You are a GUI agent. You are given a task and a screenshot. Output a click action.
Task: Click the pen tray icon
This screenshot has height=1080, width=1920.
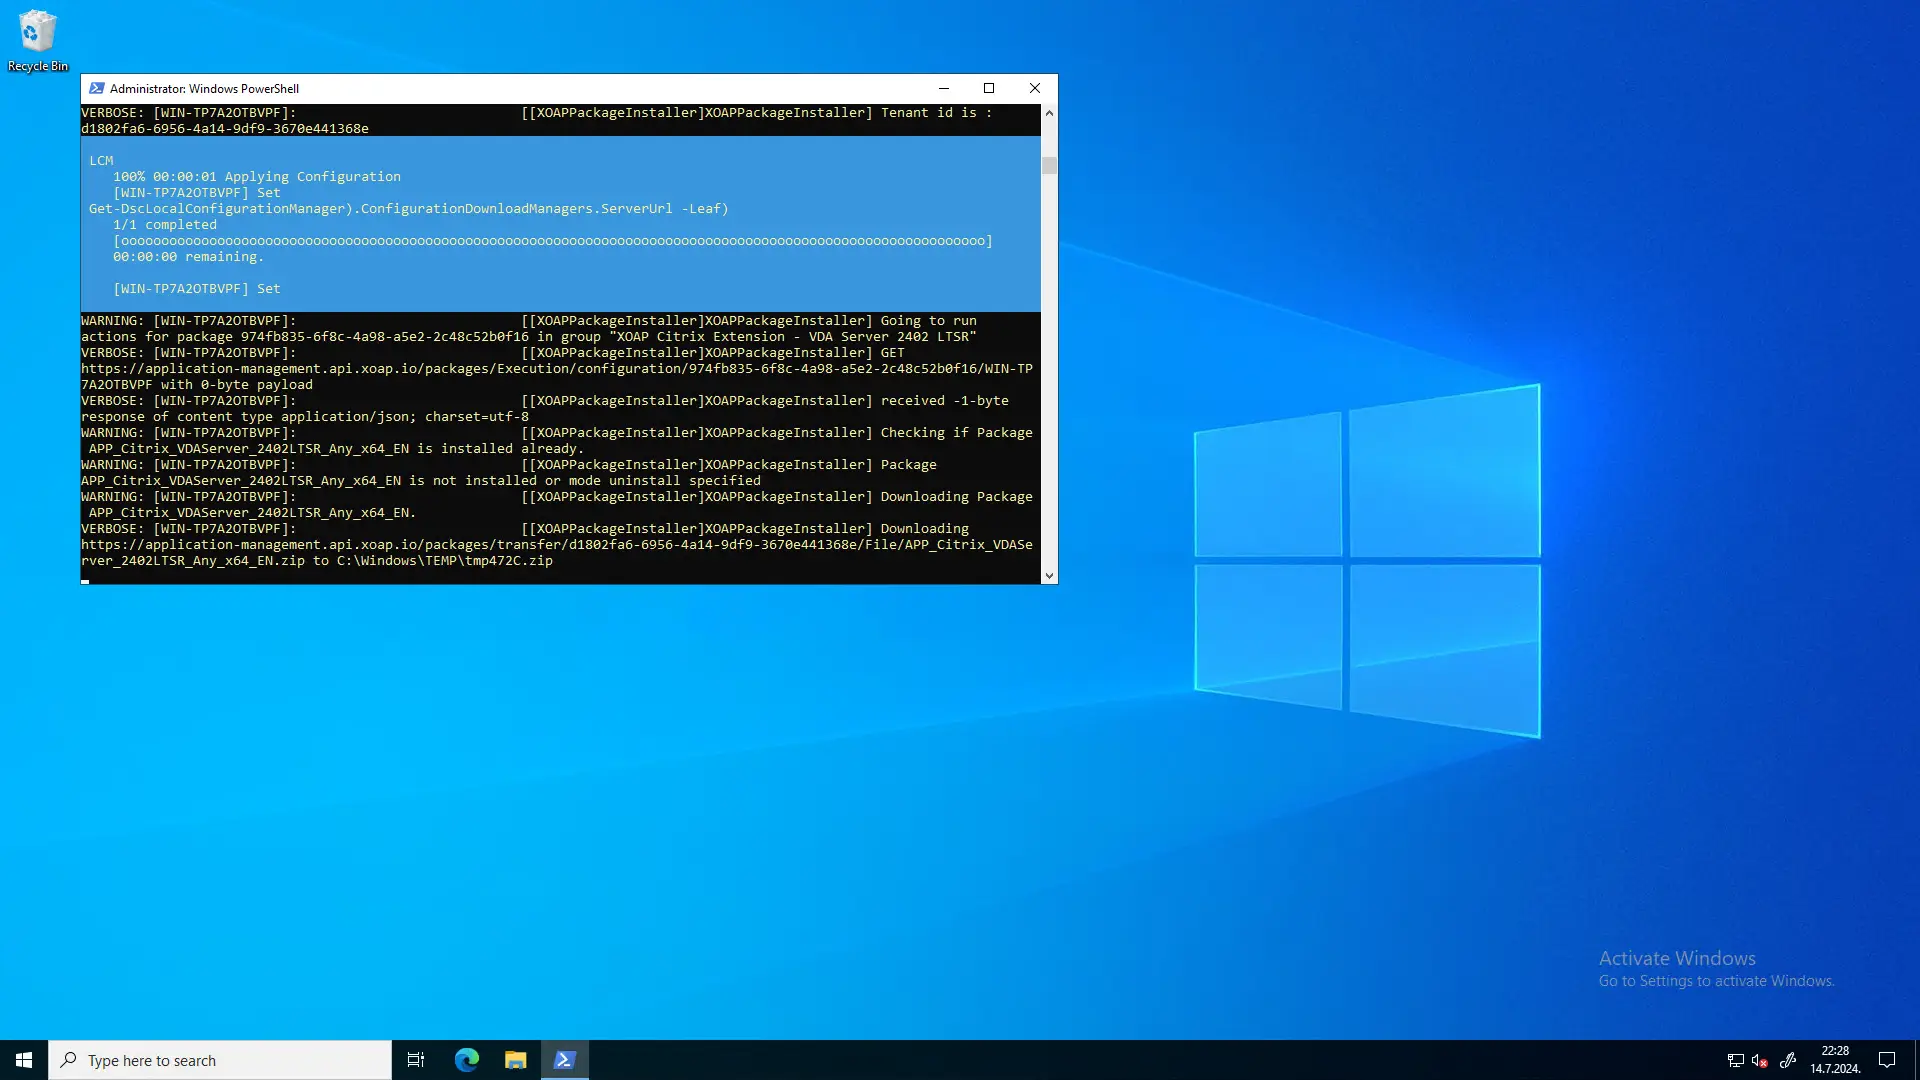[1788, 1060]
